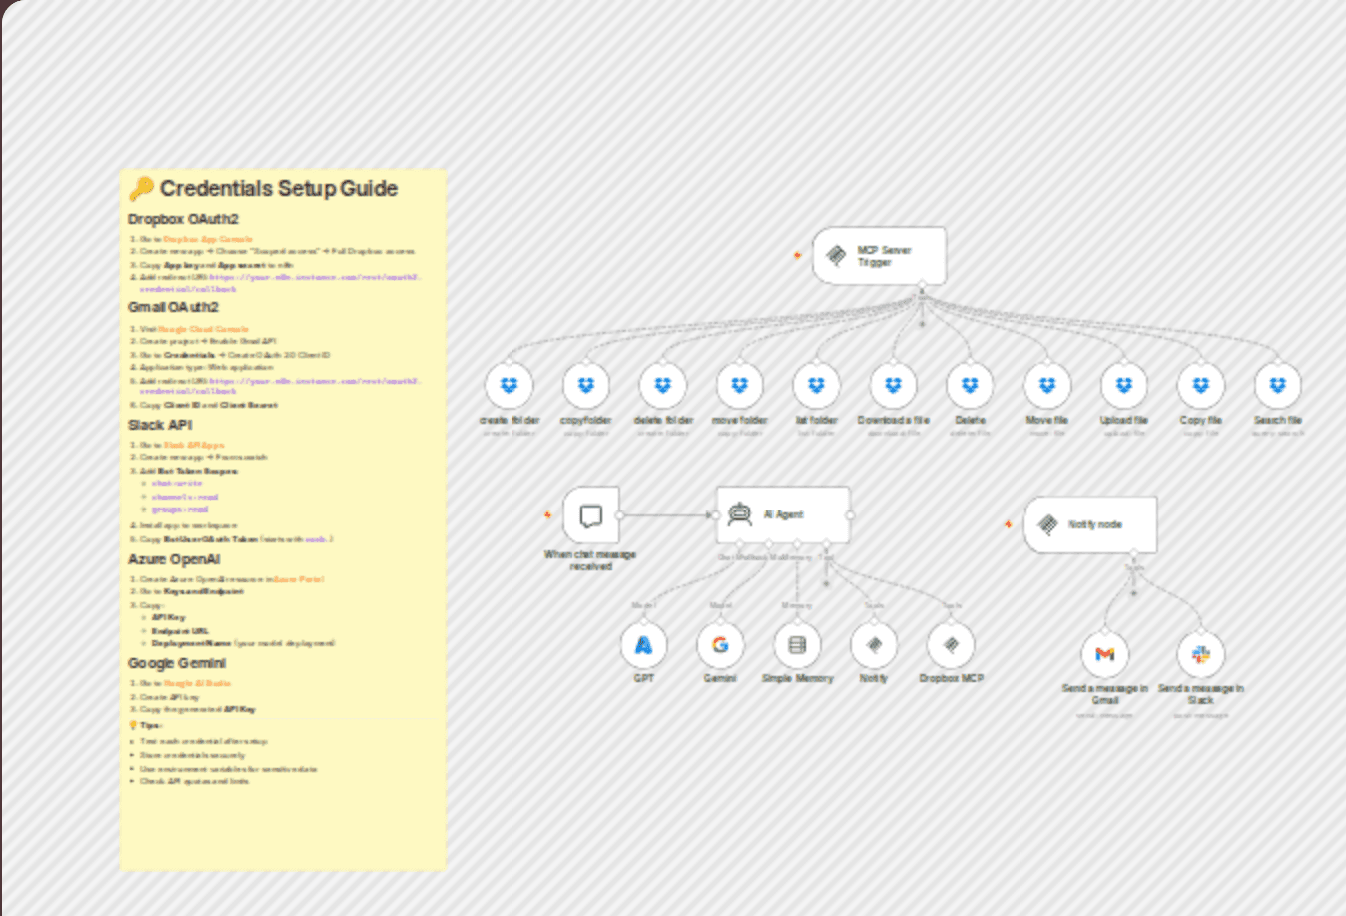The height and width of the screenshot is (916, 1346).
Task: Follow the Google AI Studio link
Action: coord(197,683)
